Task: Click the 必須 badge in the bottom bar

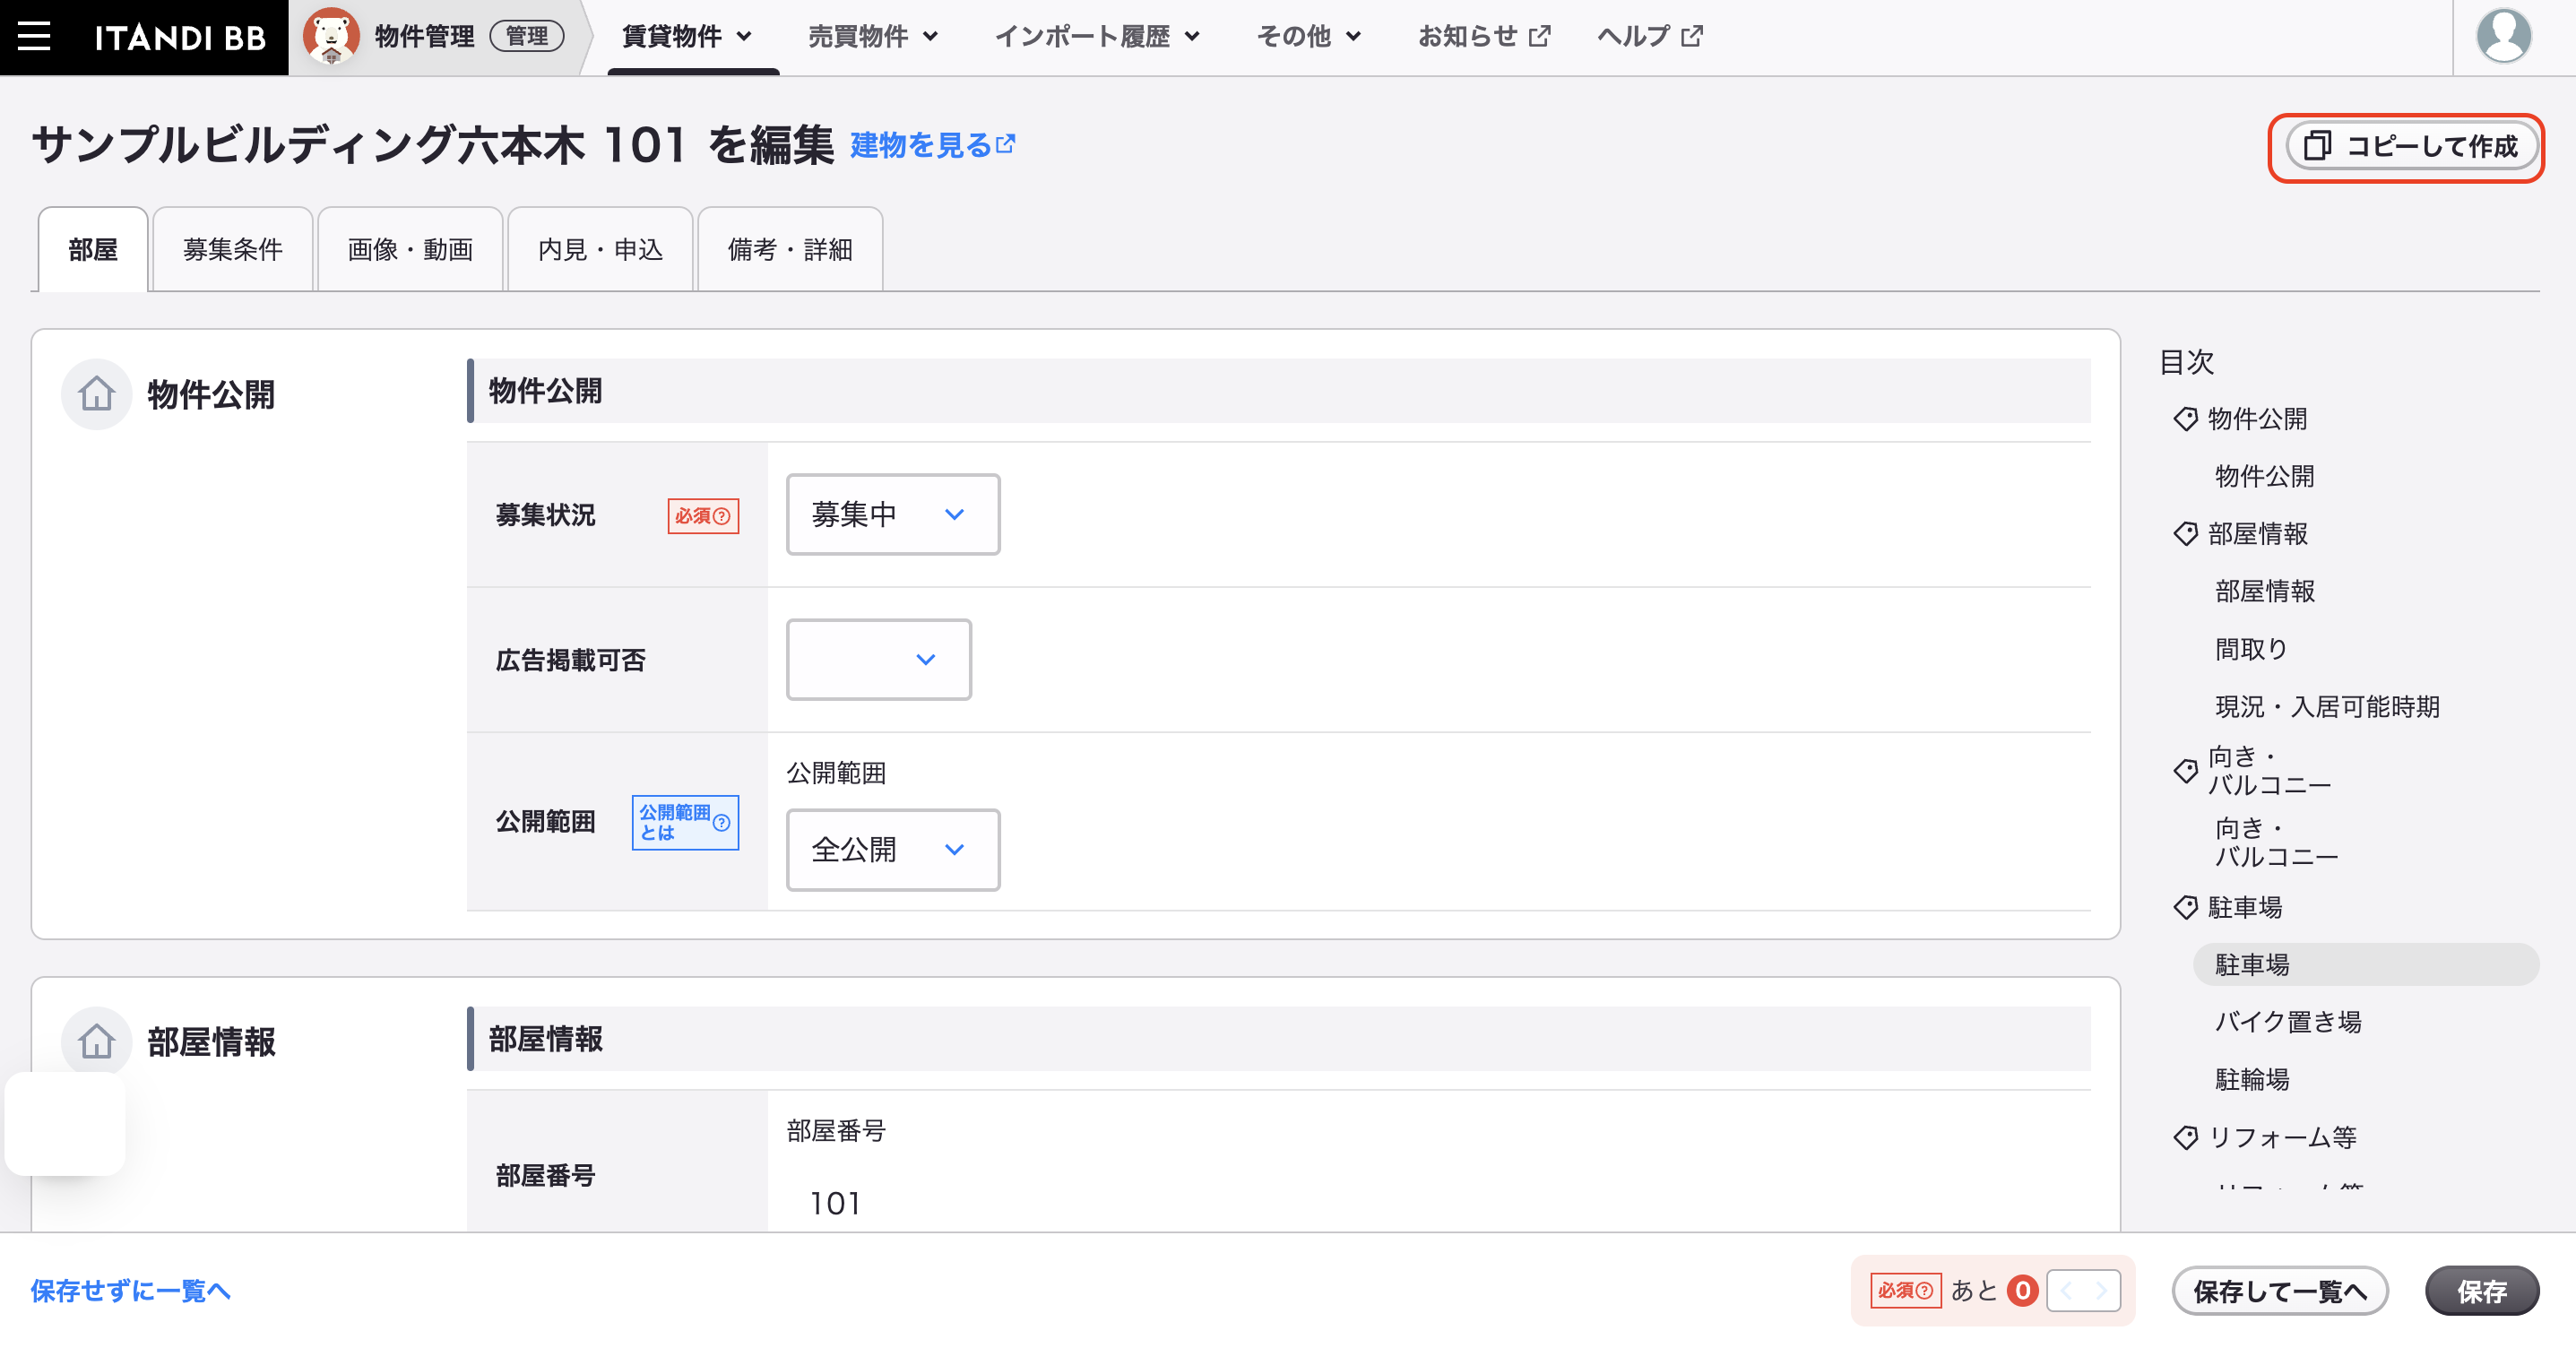Action: [x=1906, y=1291]
